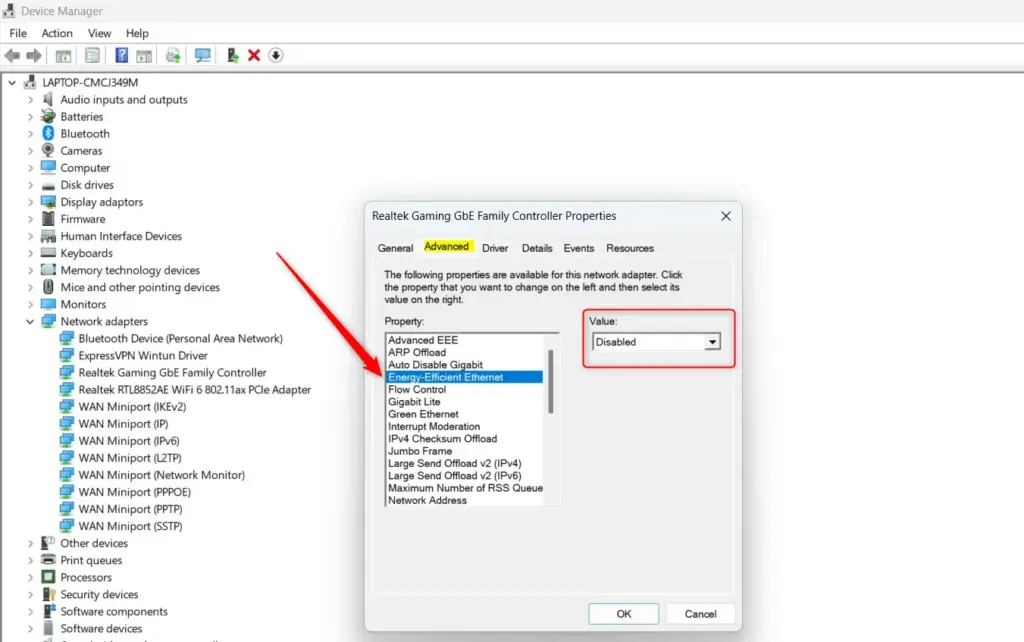Click the Back arrow in the toolbar
Image resolution: width=1024 pixels, height=642 pixels.
pos(12,56)
